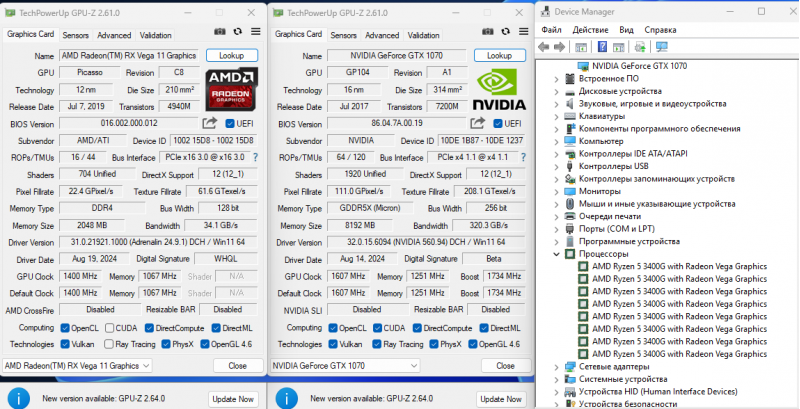The height and width of the screenshot is (409, 800).
Task: Click the refresh icon in AMD GPU-Z window
Action: pos(238,32)
